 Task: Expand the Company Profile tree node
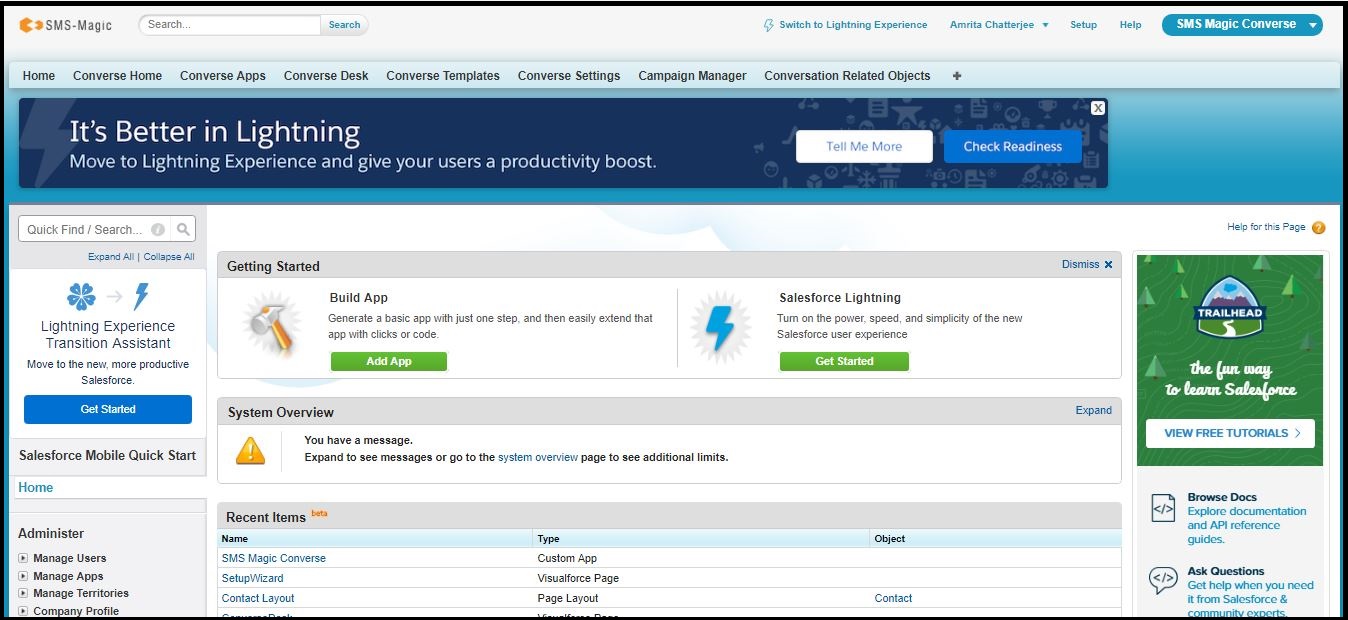[23, 611]
